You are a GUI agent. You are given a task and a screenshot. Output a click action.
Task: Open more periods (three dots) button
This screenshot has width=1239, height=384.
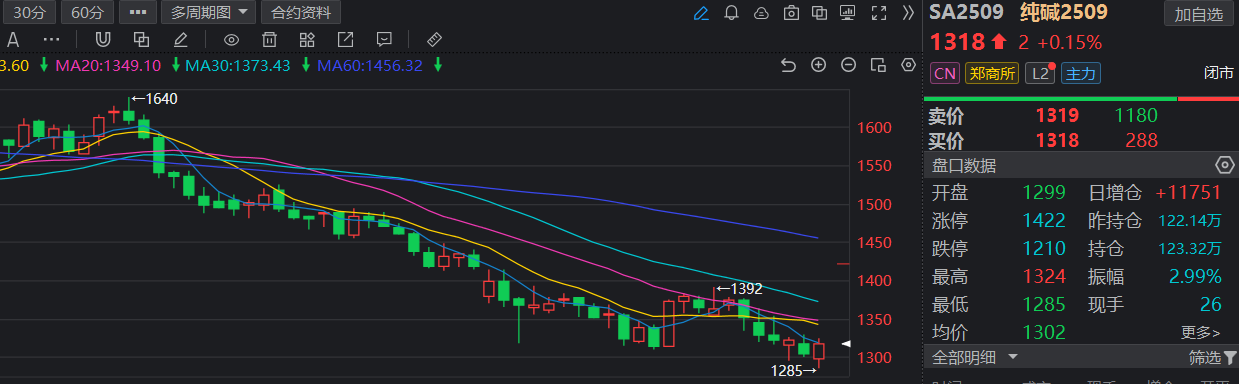coord(137,13)
